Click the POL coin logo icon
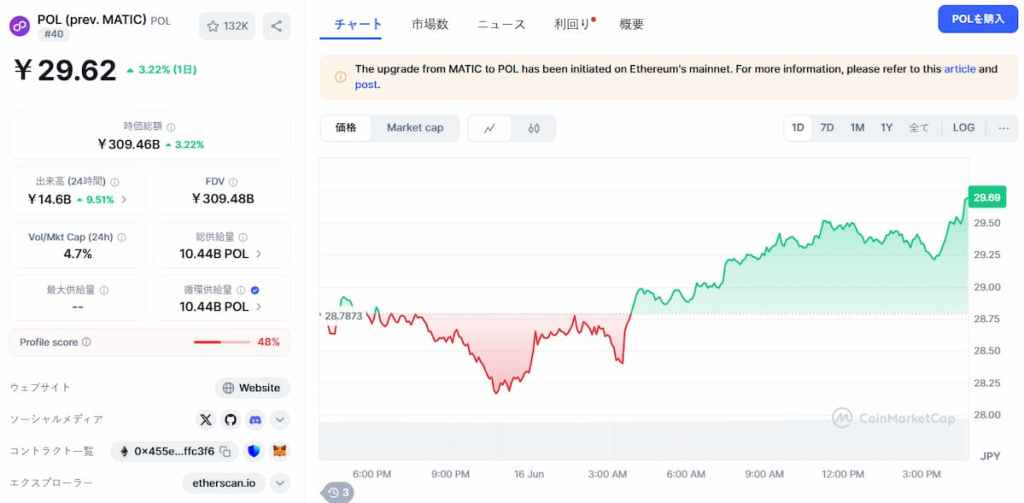The width and height of the screenshot is (1024, 503). [19, 26]
